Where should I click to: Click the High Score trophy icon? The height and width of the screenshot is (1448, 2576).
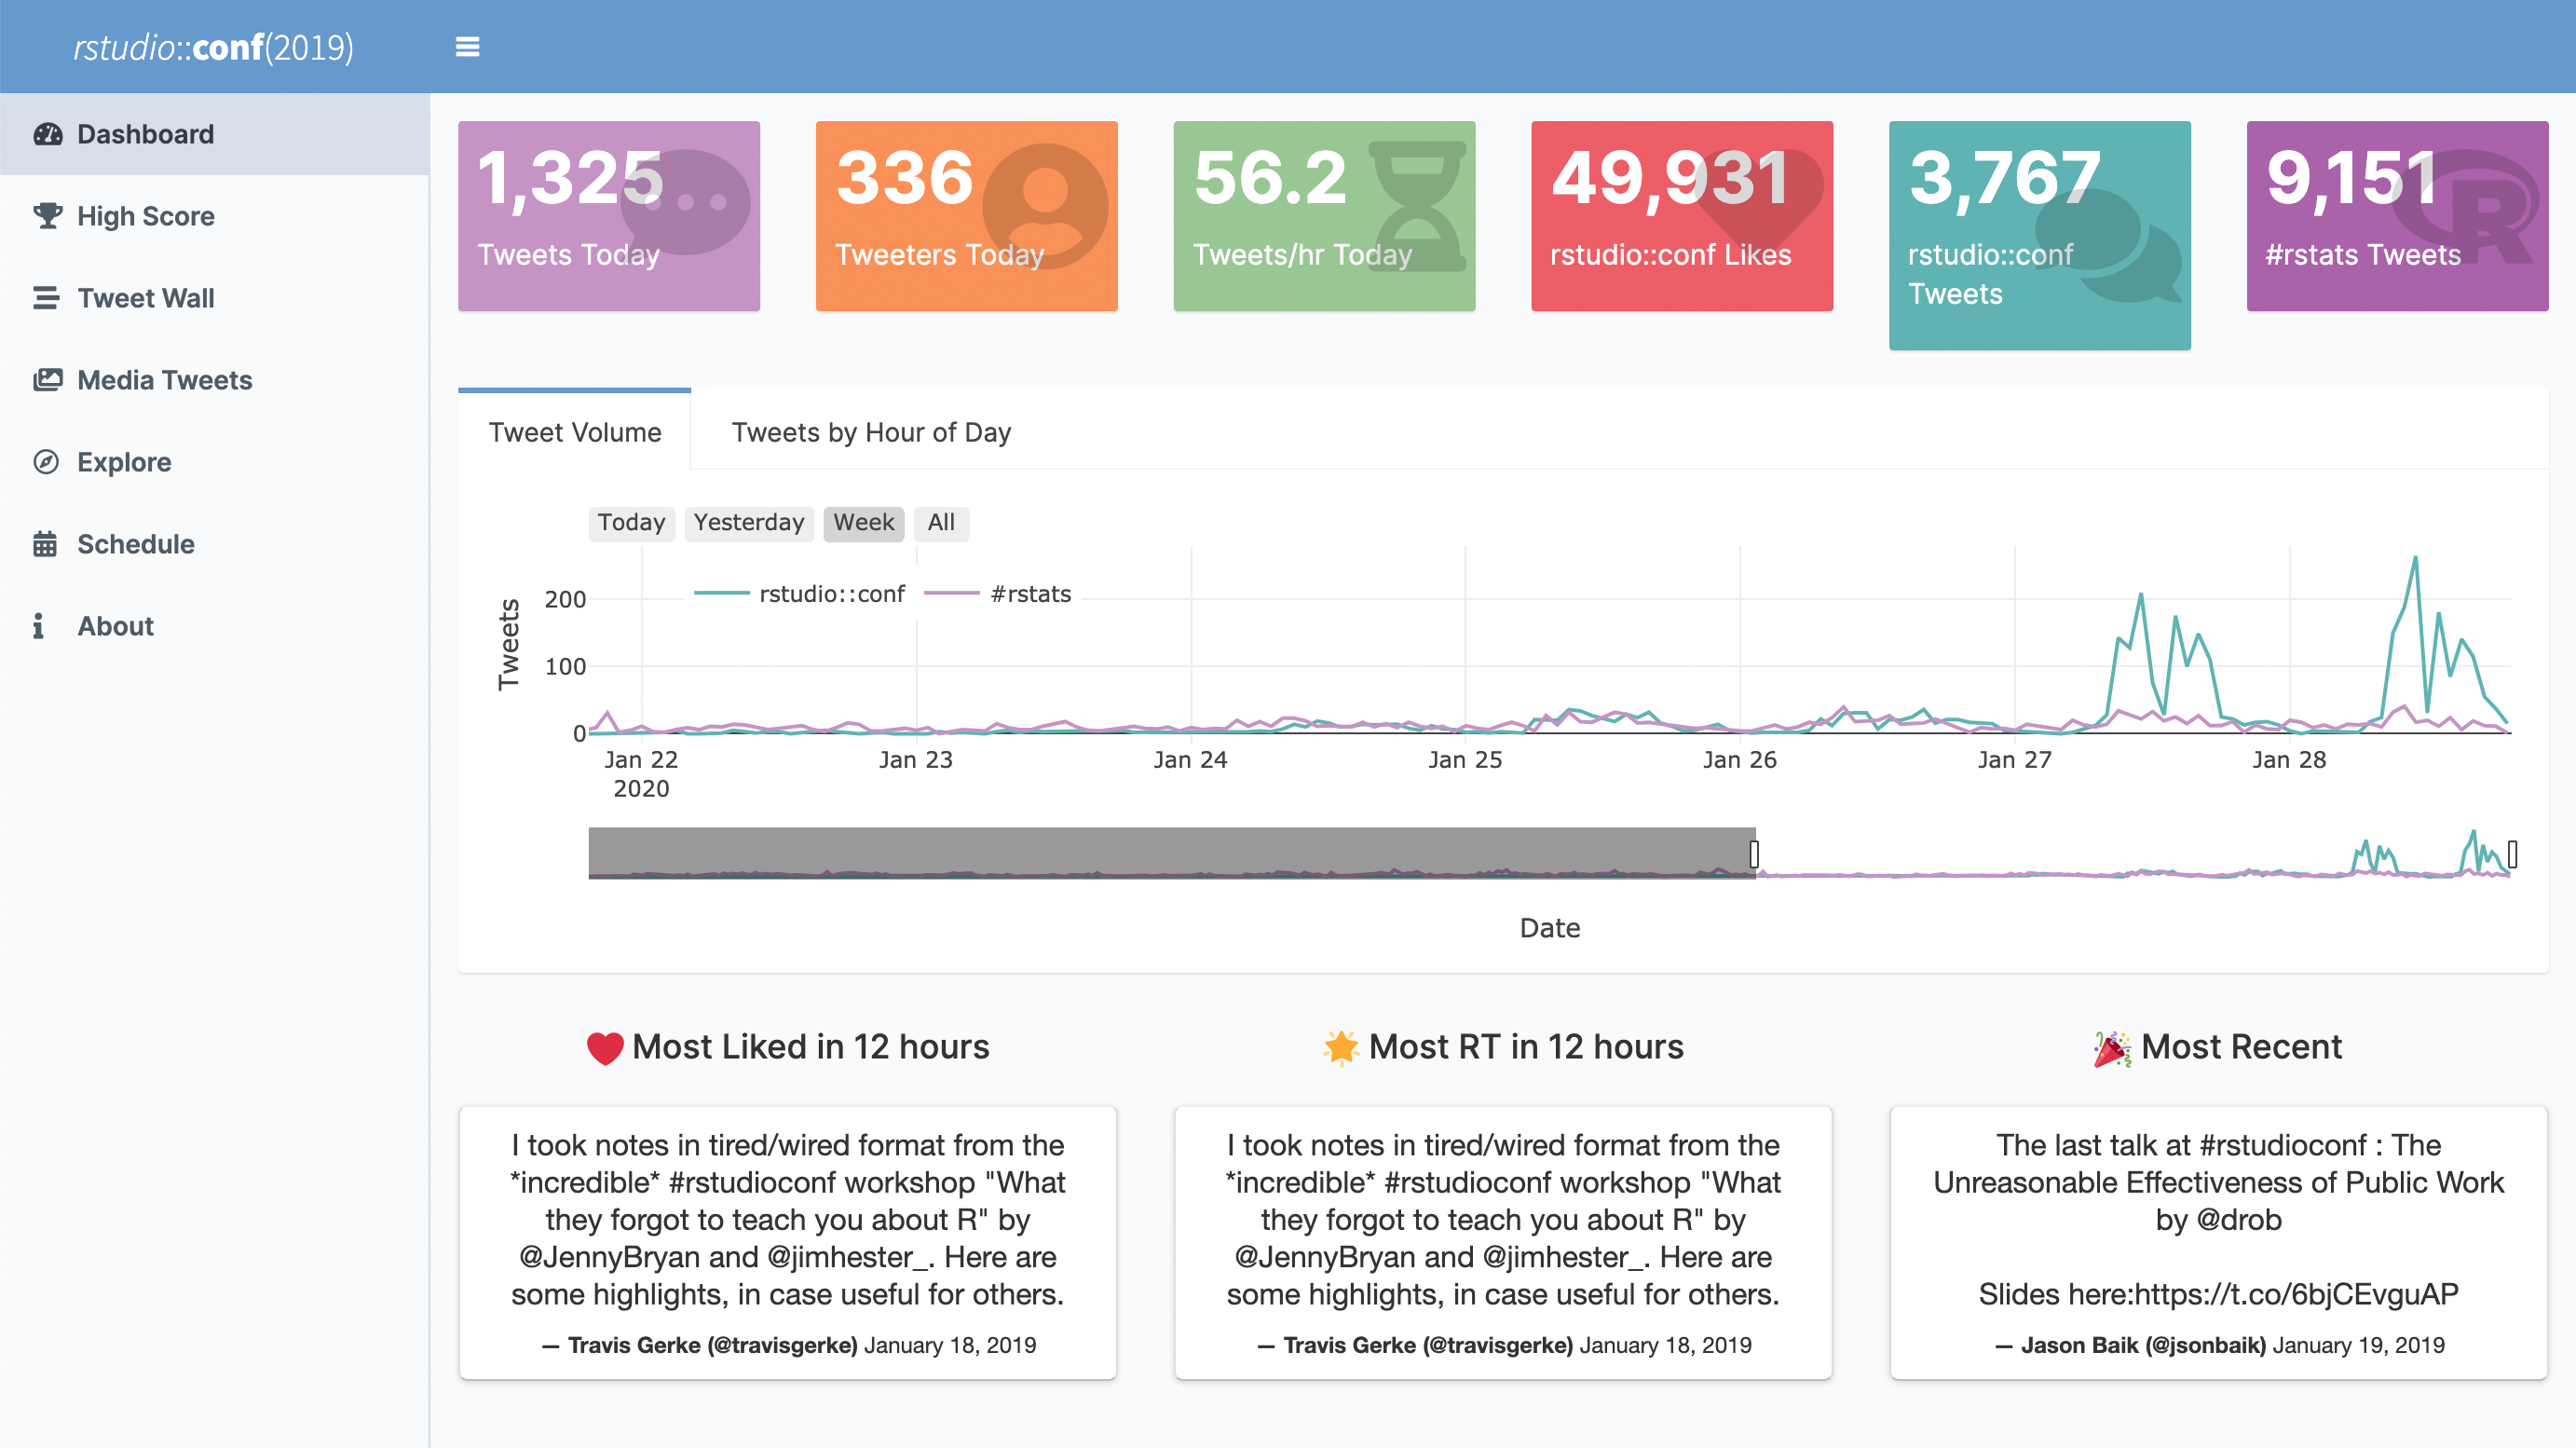tap(47, 216)
